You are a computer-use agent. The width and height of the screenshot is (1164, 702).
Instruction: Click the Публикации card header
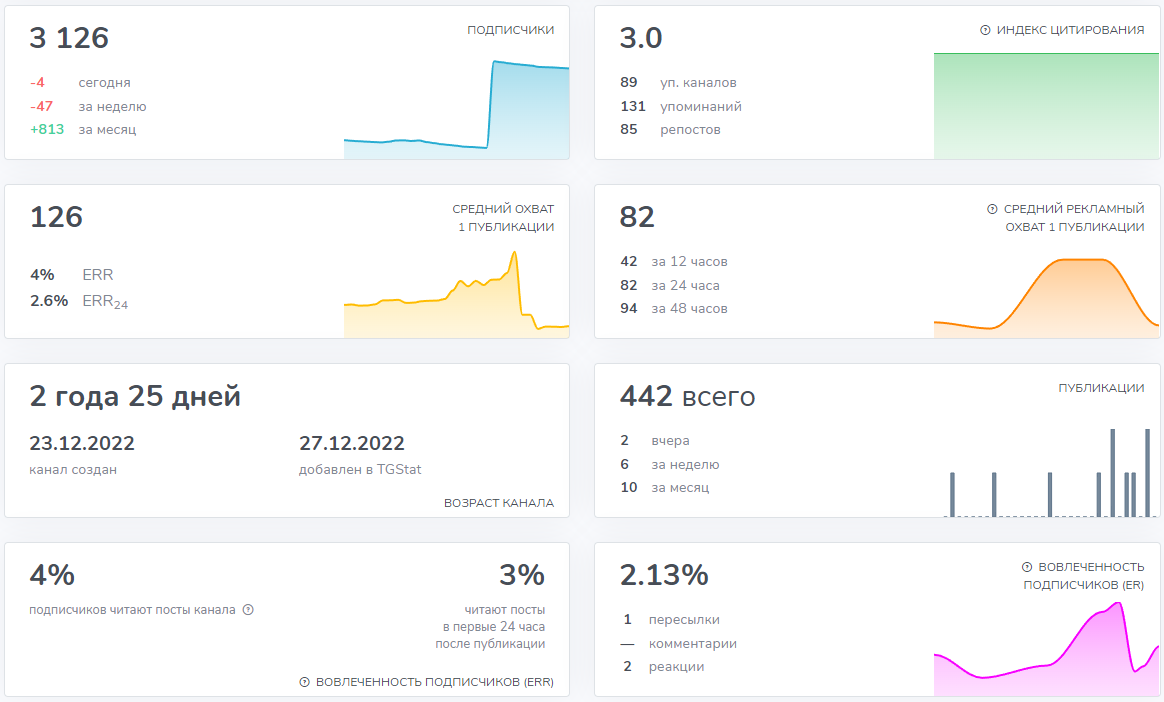(1101, 388)
